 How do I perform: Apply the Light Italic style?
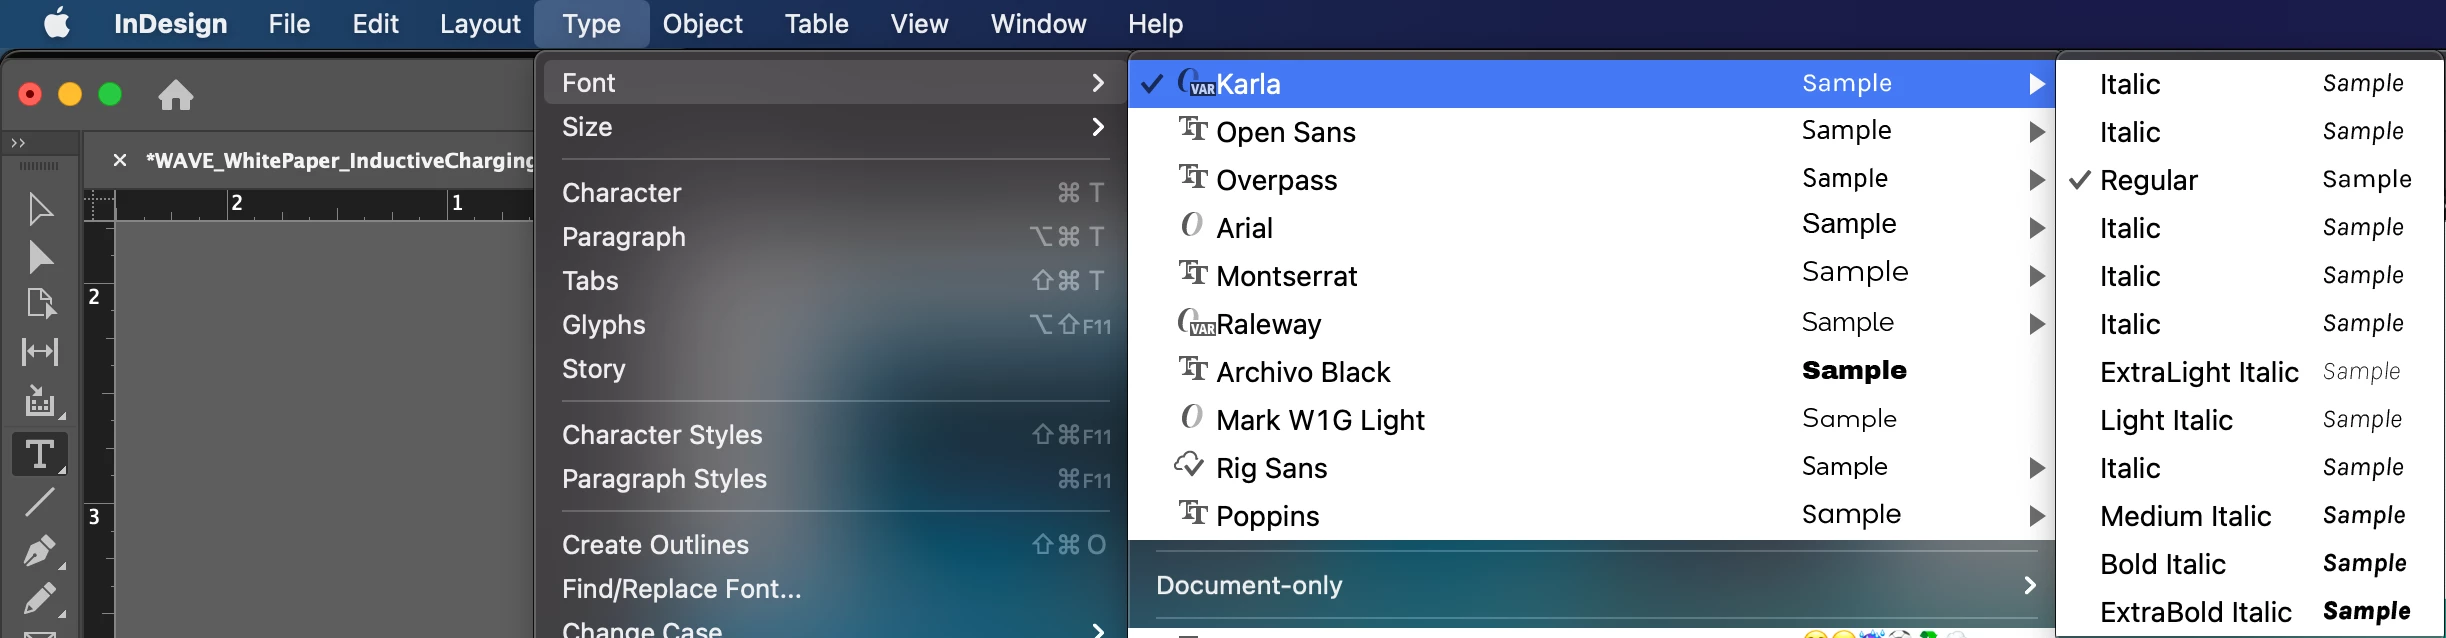[x=2250, y=420]
